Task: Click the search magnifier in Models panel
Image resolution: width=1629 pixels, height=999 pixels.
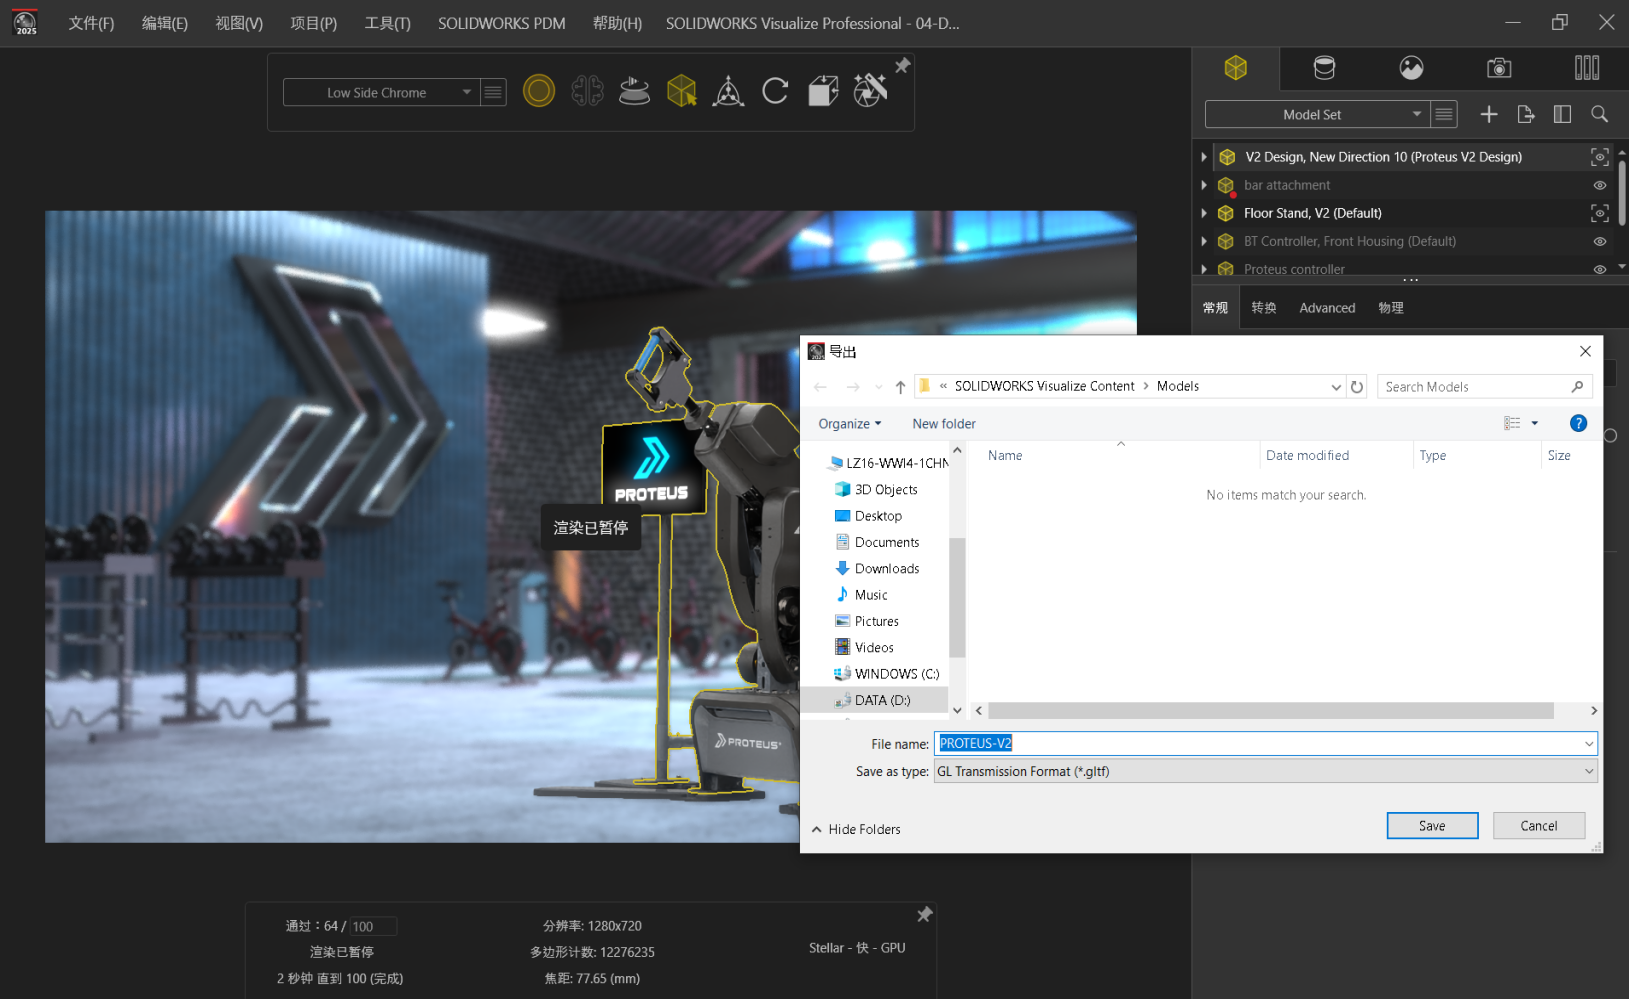Action: click(1599, 114)
